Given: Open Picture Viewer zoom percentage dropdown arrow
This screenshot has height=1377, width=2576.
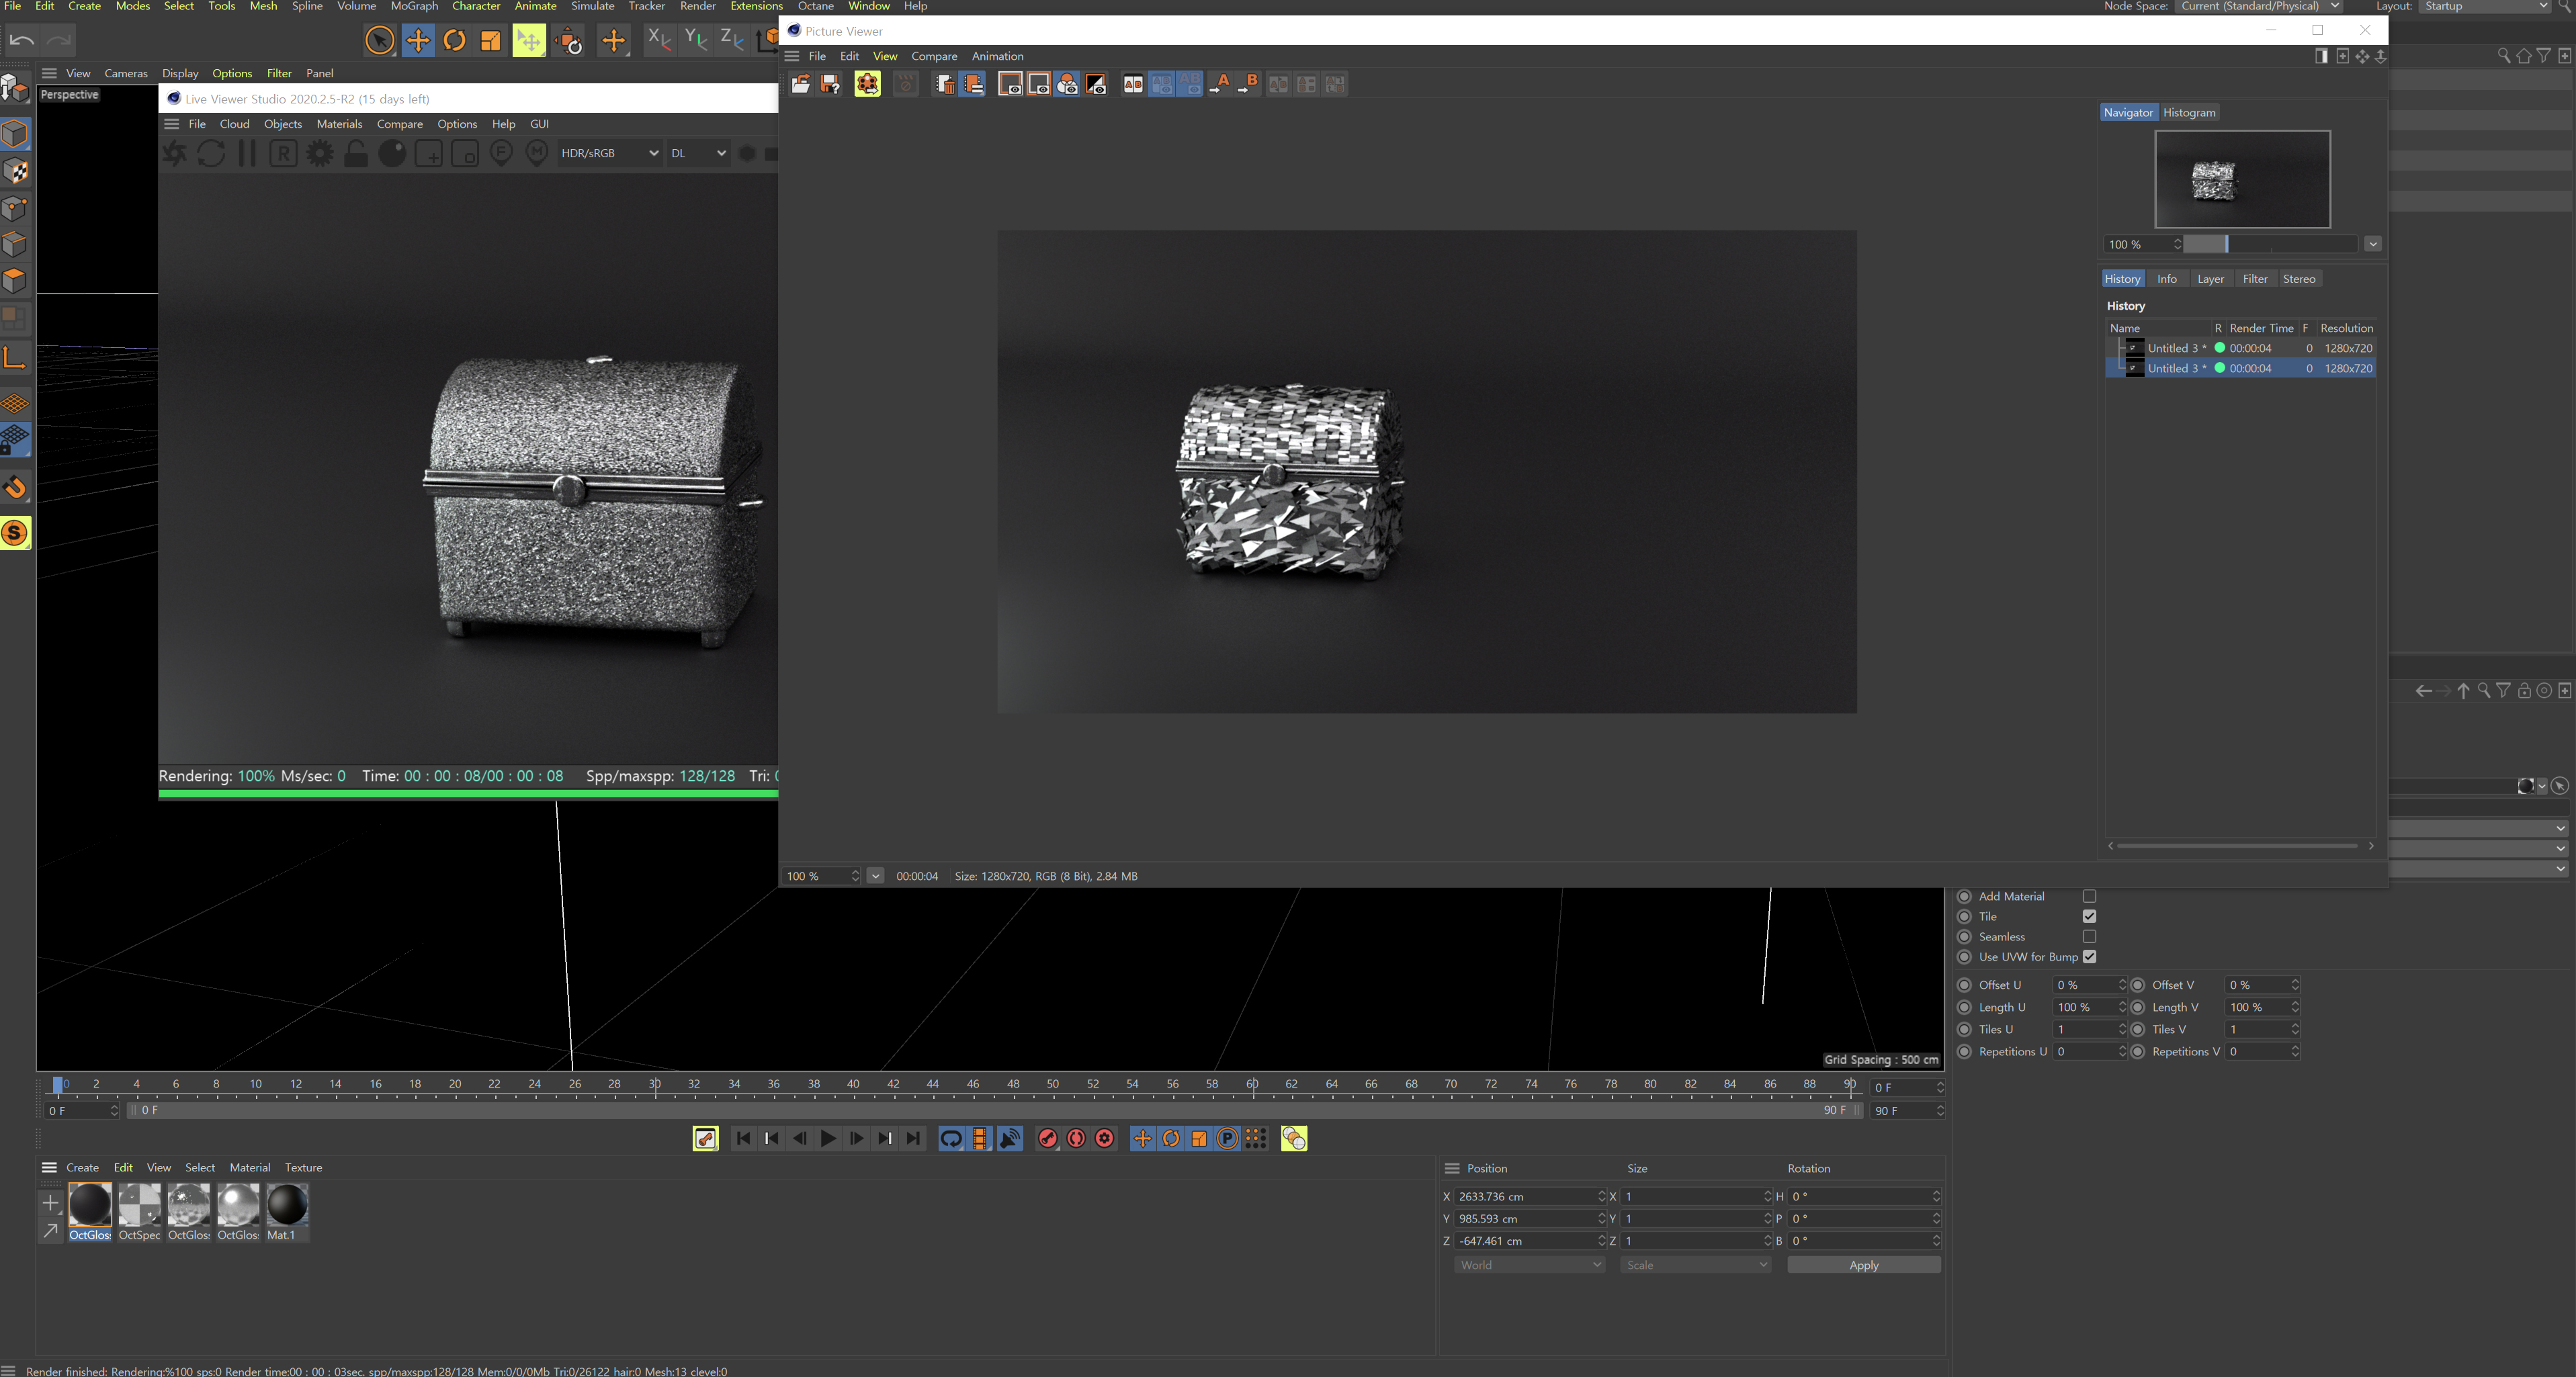Looking at the screenshot, I should [x=875, y=876].
